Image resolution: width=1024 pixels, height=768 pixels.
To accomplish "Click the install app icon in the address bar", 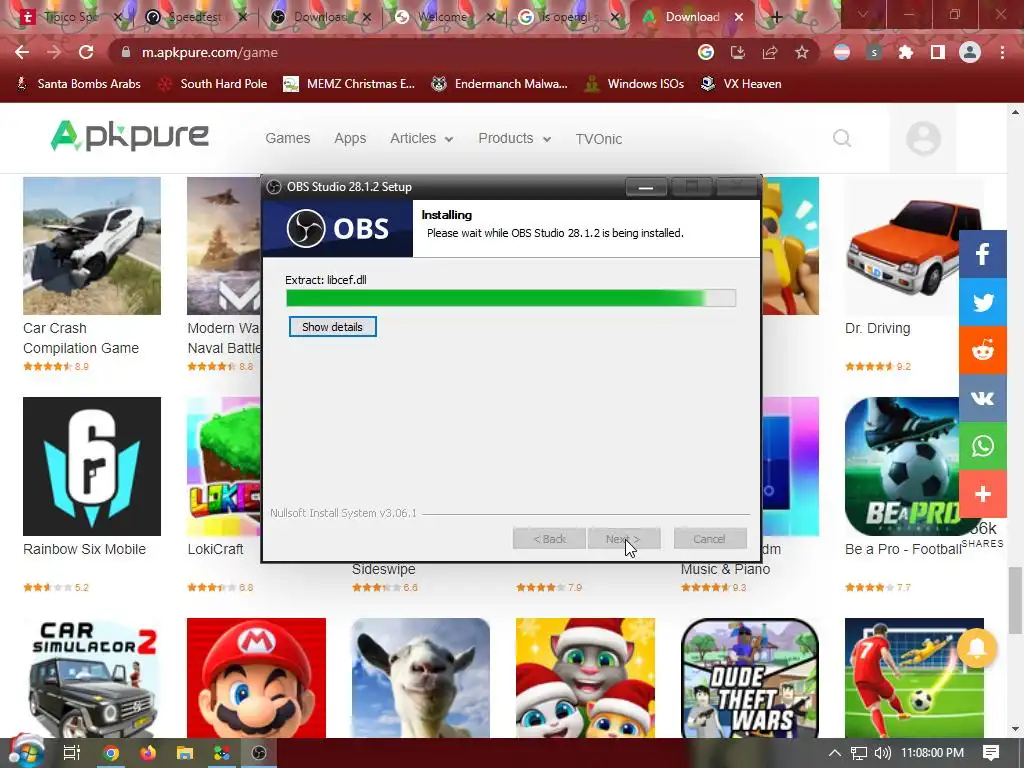I will pos(737,52).
